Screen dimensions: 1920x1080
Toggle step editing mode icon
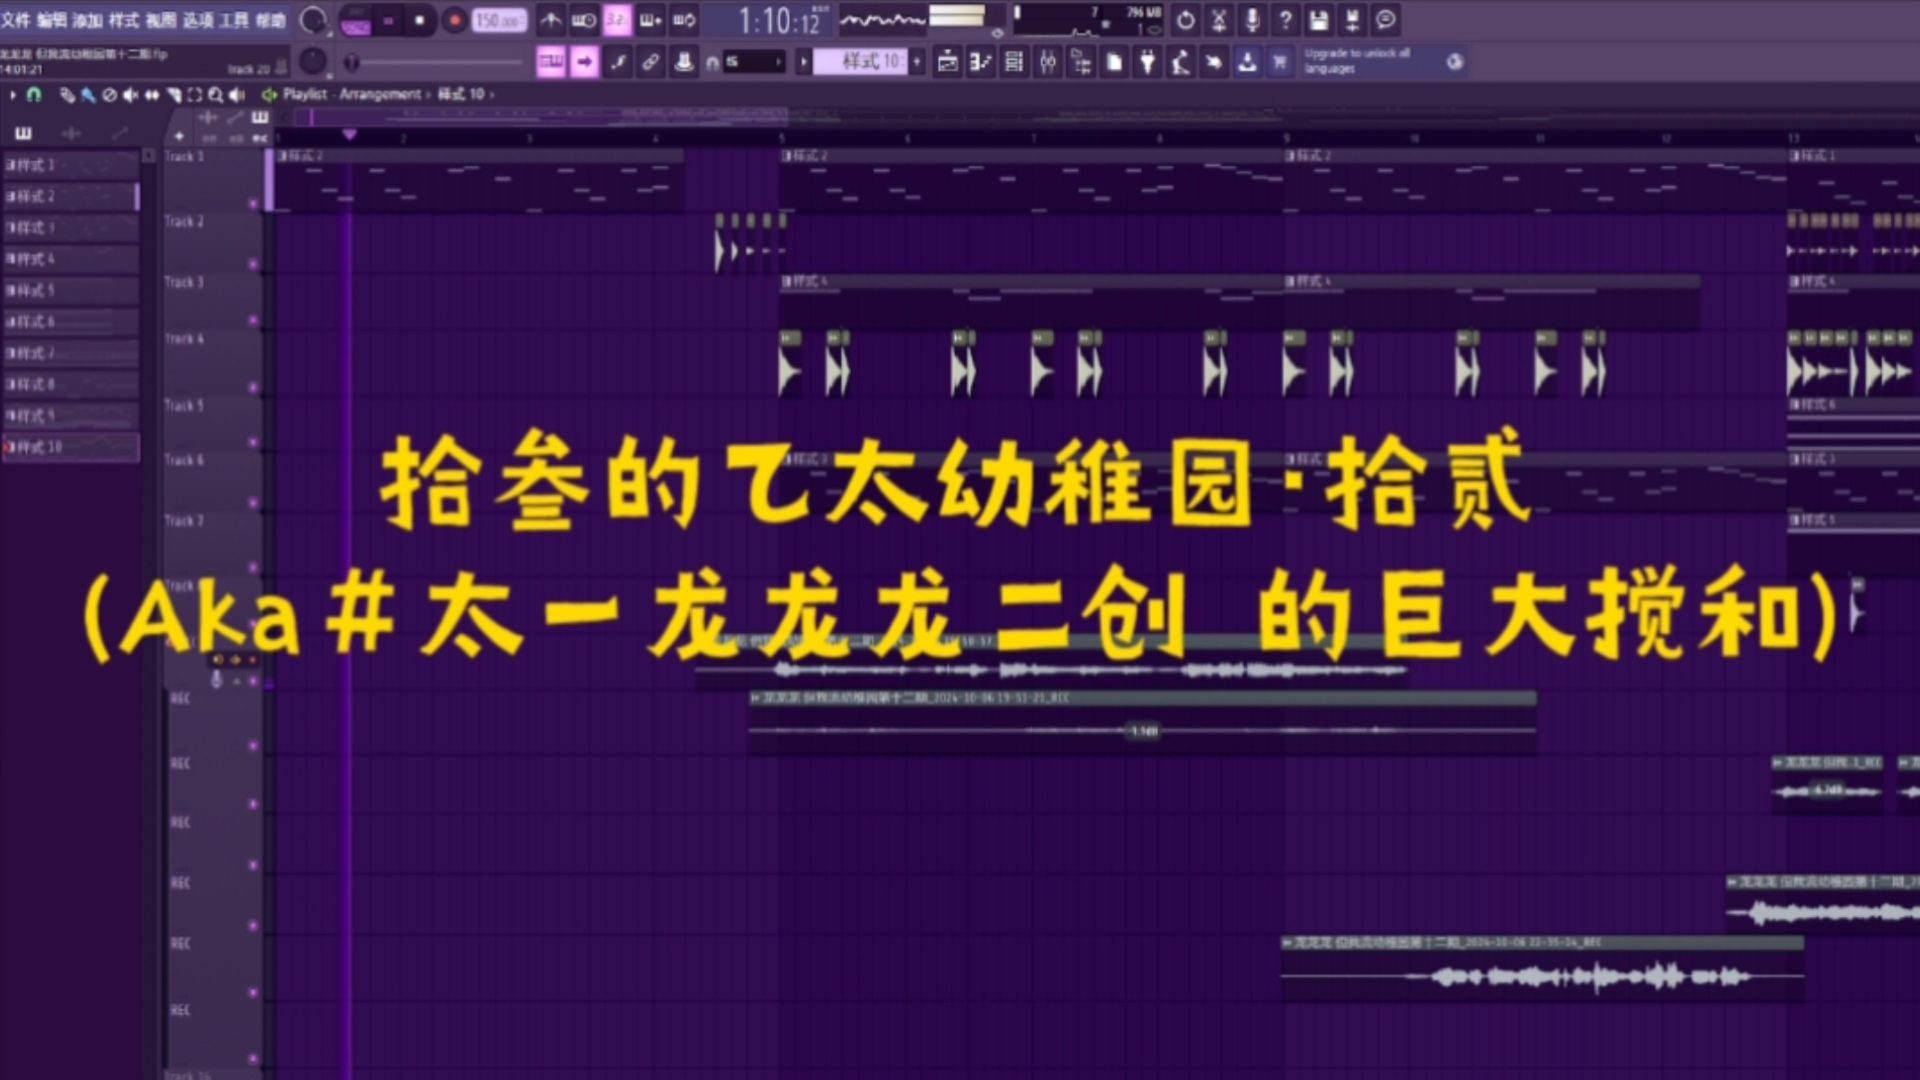coord(618,62)
